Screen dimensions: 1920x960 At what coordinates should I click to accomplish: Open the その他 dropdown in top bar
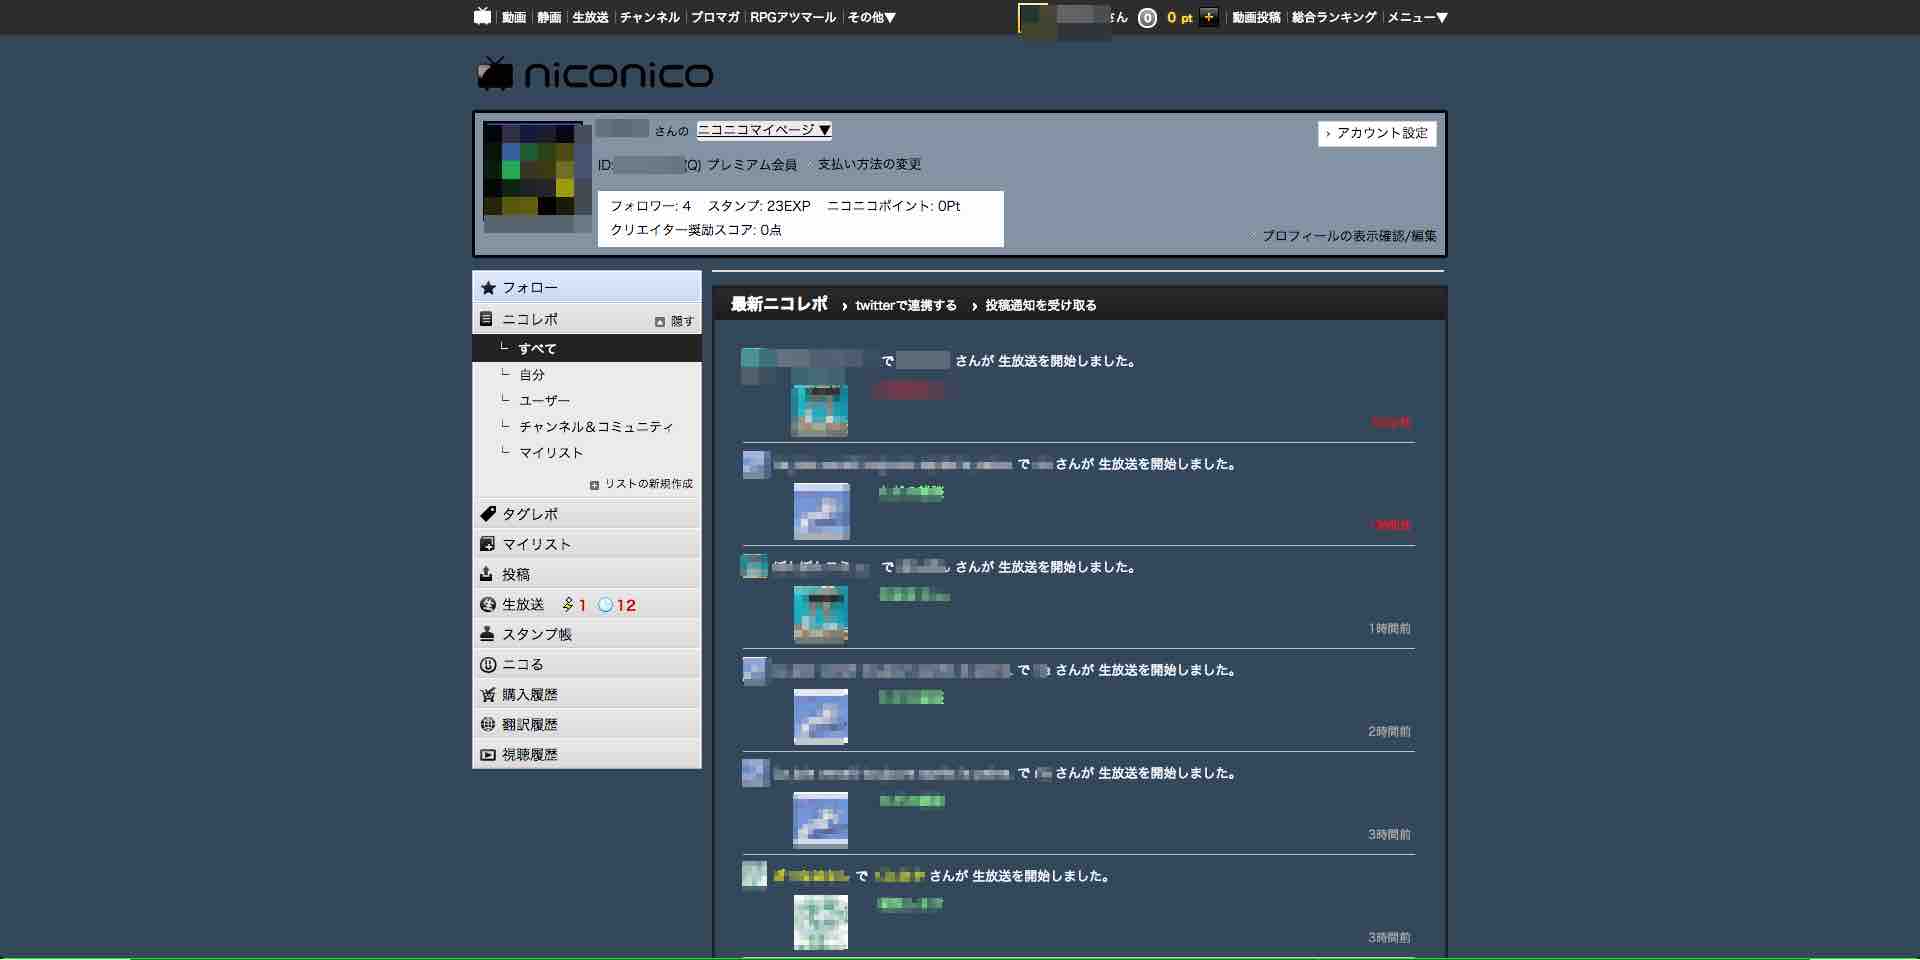[872, 17]
